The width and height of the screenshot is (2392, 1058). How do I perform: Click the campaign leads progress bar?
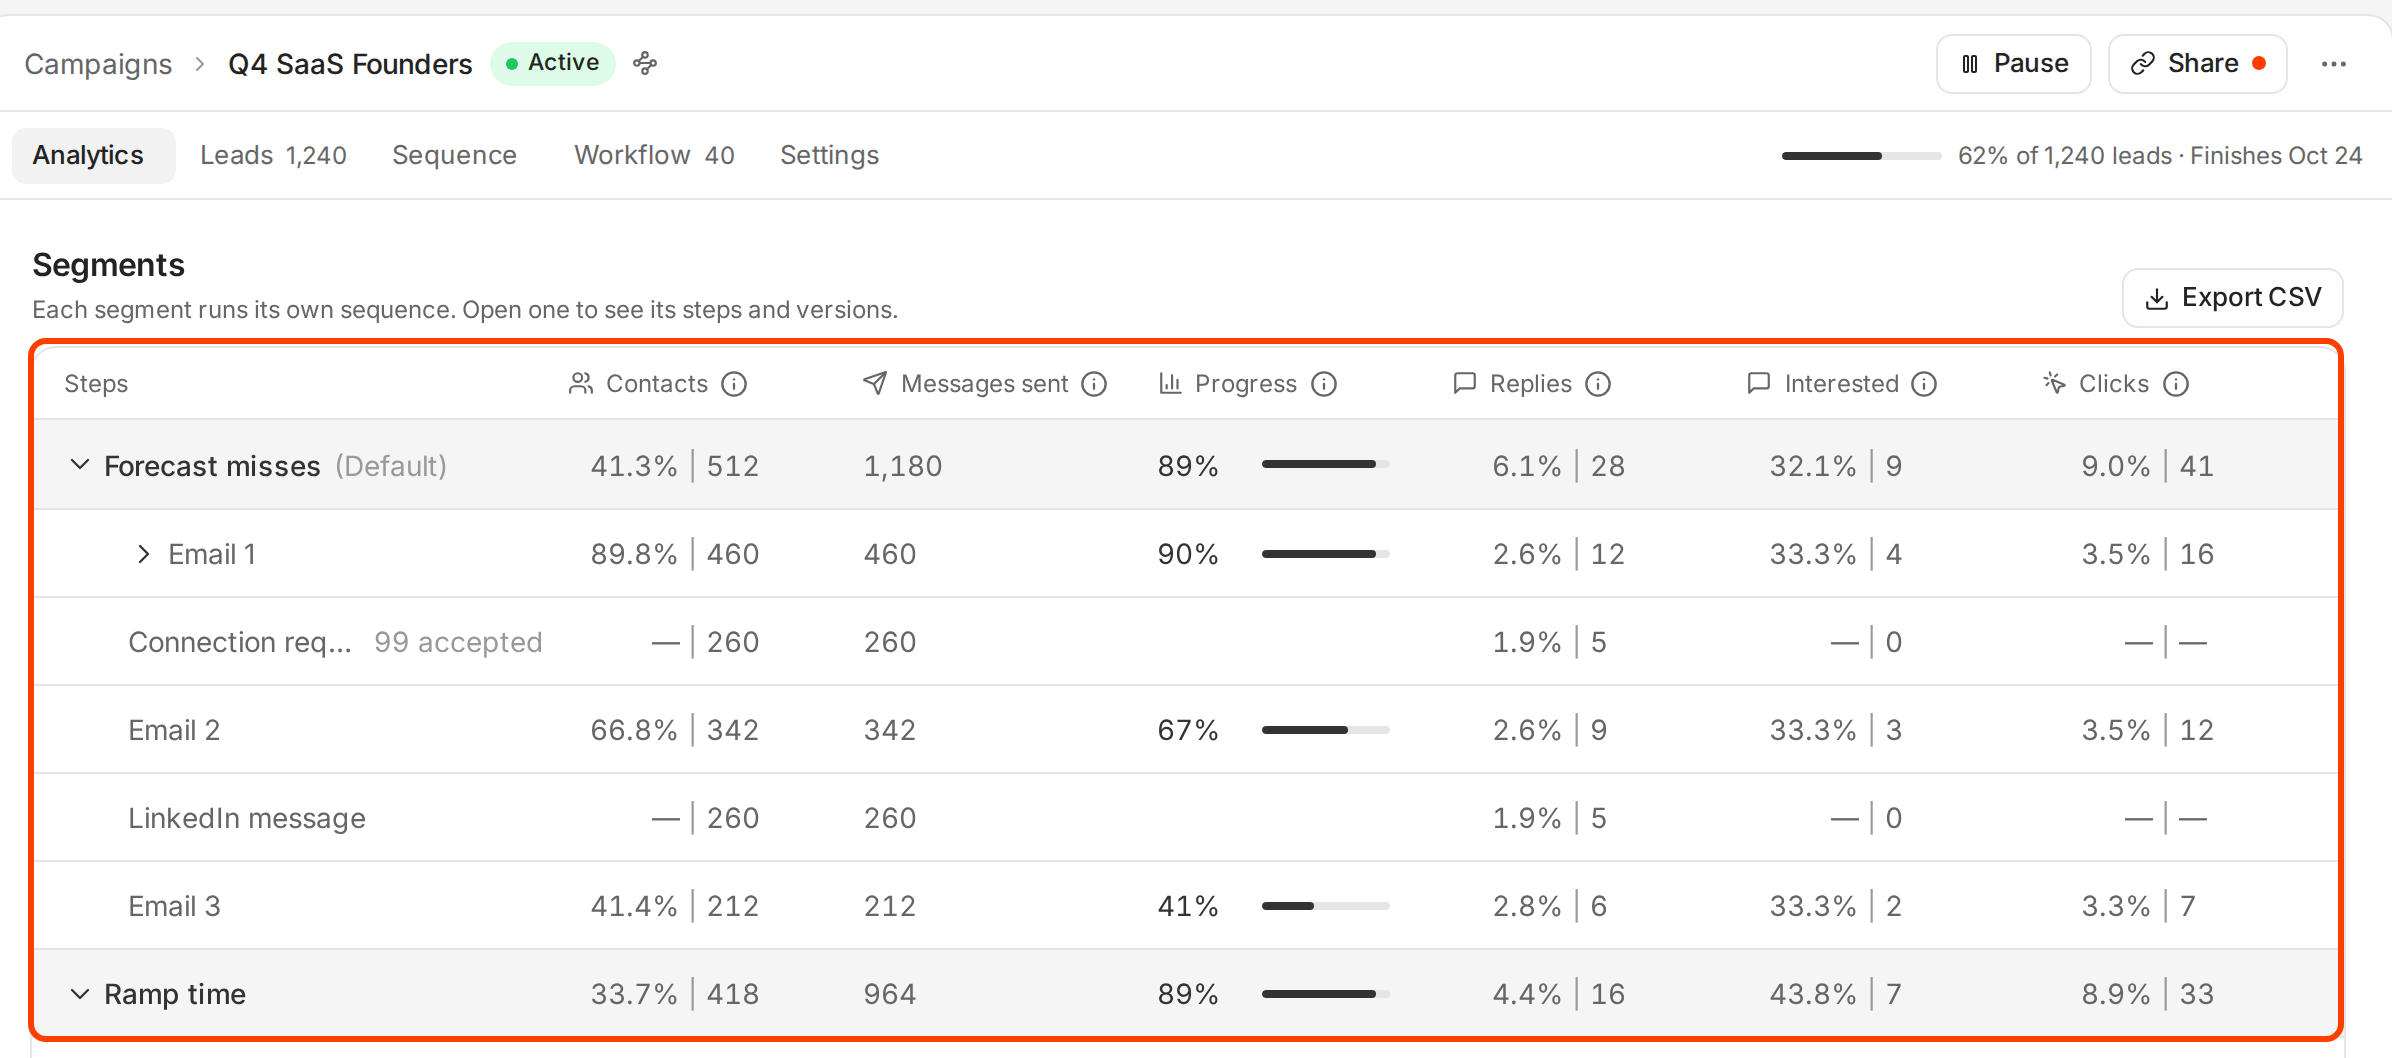[x=1861, y=156]
